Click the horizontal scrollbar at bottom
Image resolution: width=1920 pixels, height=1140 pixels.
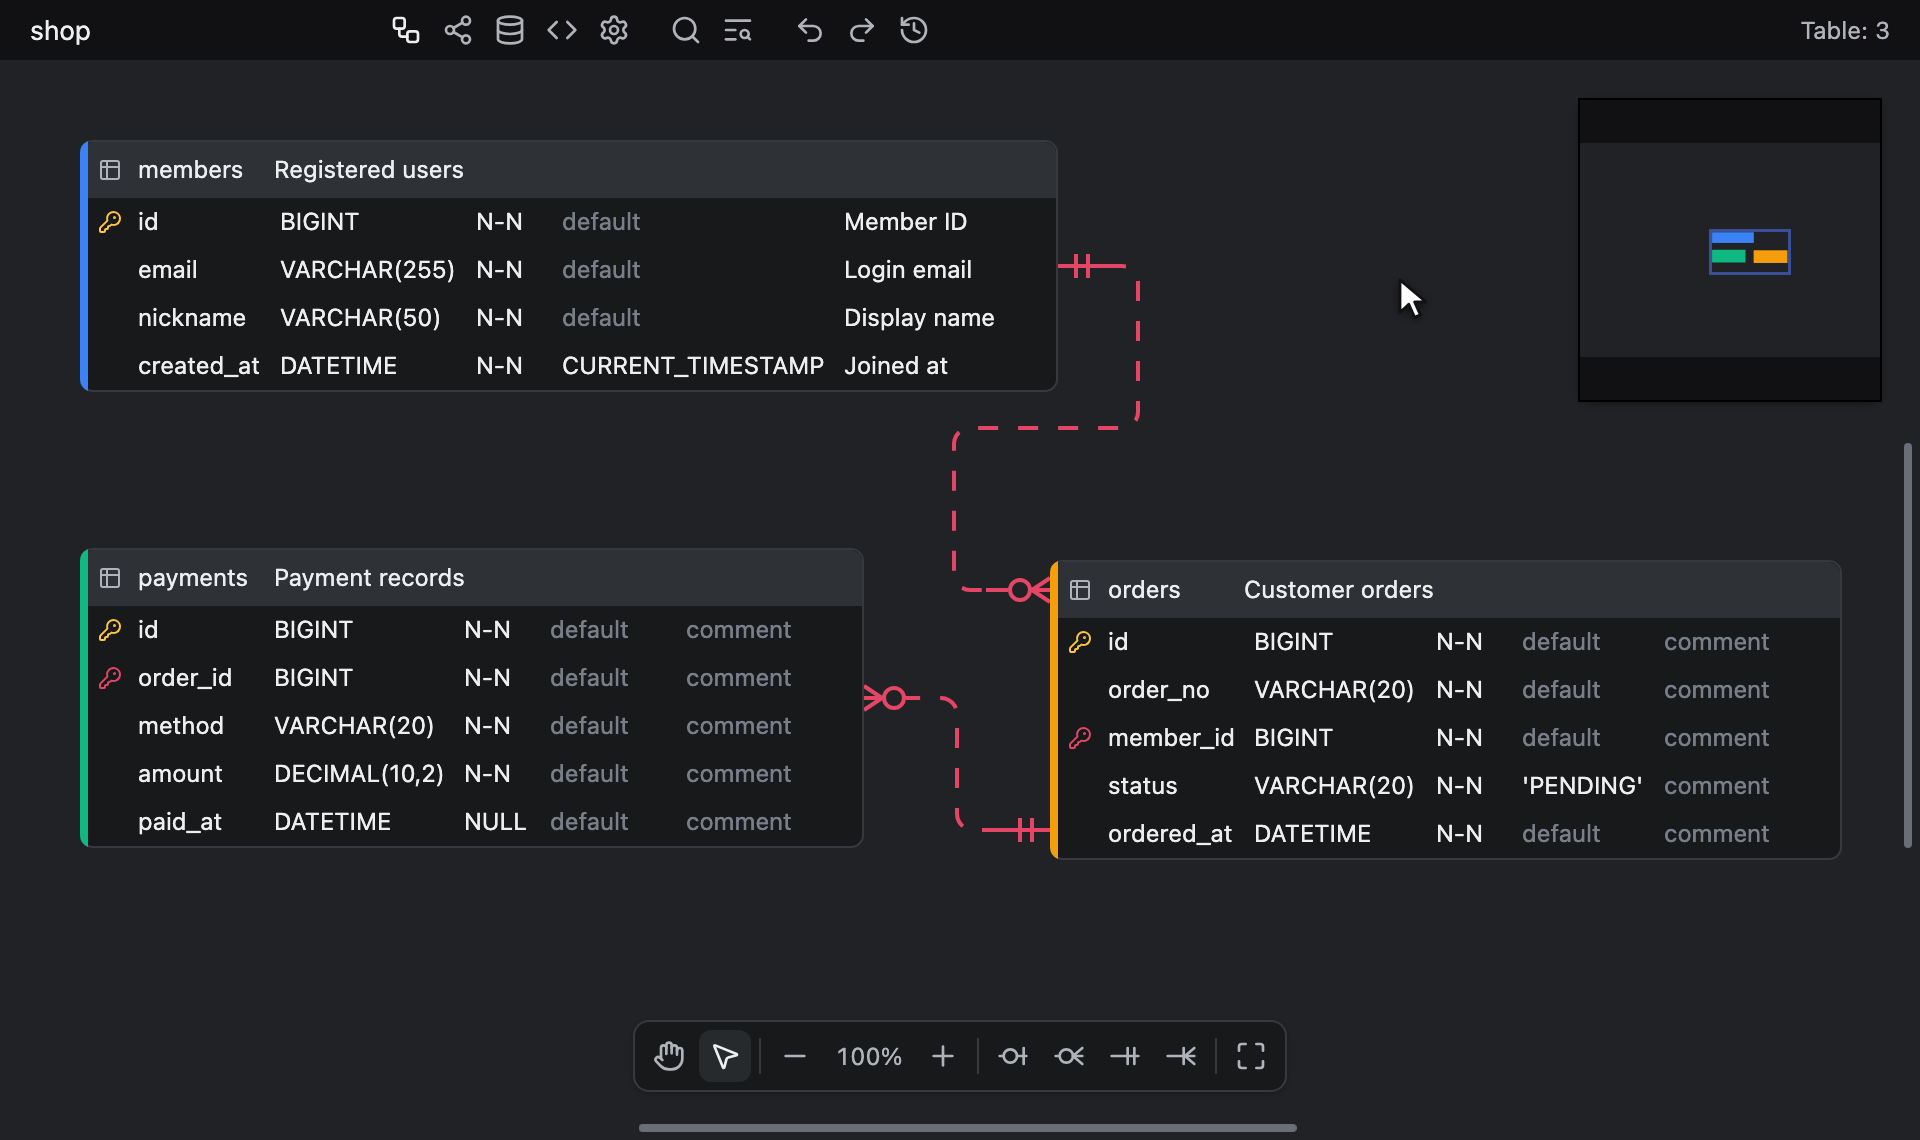tap(968, 1128)
